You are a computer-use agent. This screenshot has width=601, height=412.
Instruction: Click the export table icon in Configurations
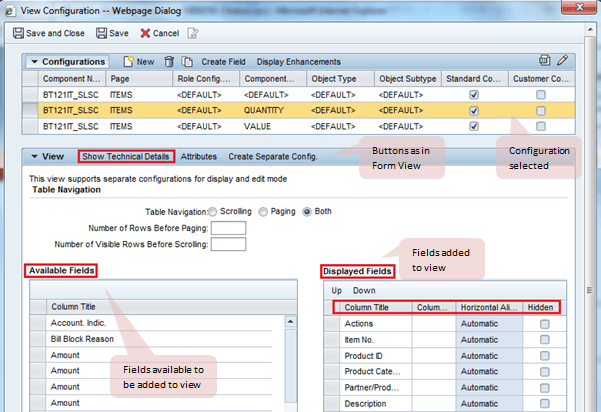click(545, 61)
